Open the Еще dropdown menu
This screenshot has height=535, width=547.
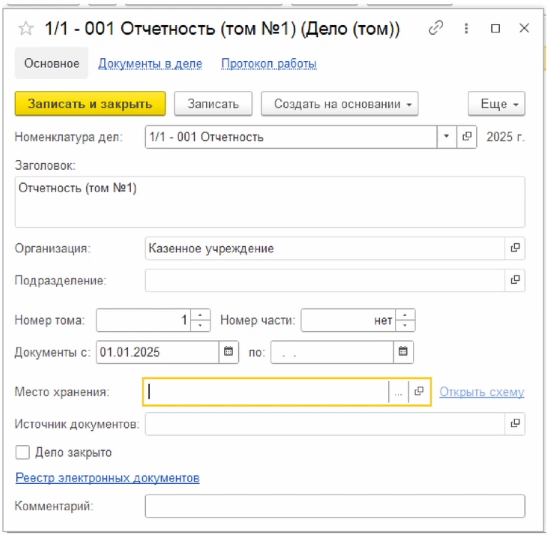[x=496, y=104]
